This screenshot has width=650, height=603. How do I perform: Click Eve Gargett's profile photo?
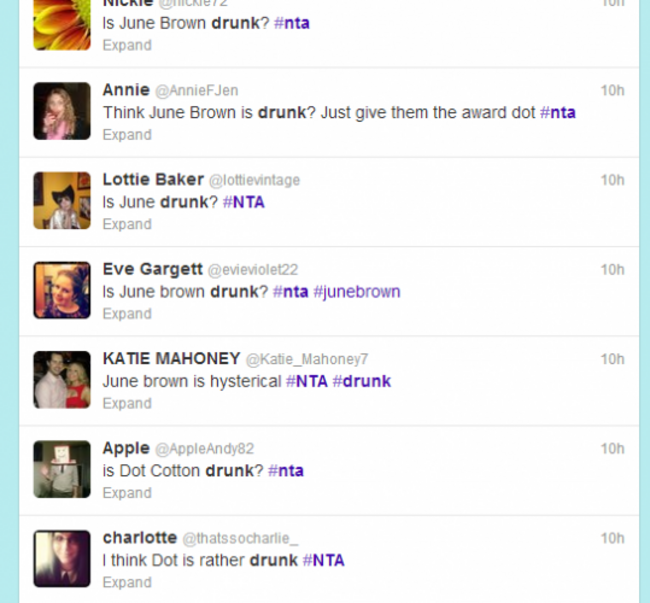pyautogui.click(x=62, y=290)
